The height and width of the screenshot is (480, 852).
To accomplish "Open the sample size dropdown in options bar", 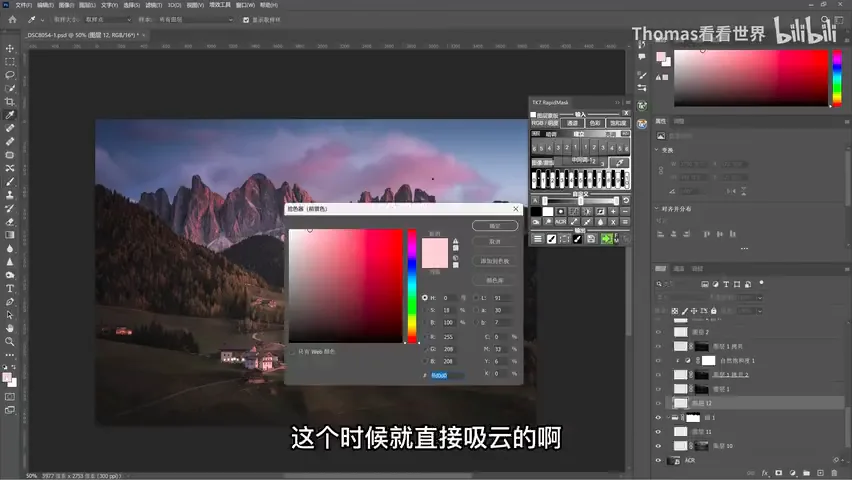I will click(108, 20).
